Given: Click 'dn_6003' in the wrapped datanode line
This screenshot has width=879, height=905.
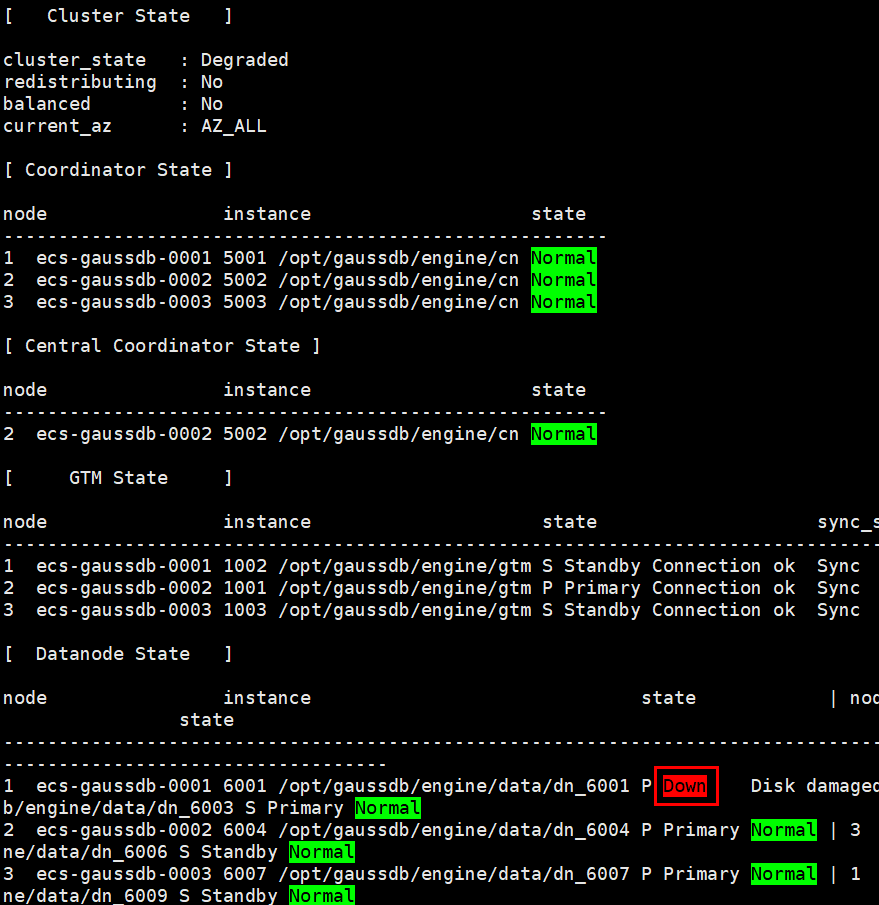Looking at the screenshot, I should point(196,808).
